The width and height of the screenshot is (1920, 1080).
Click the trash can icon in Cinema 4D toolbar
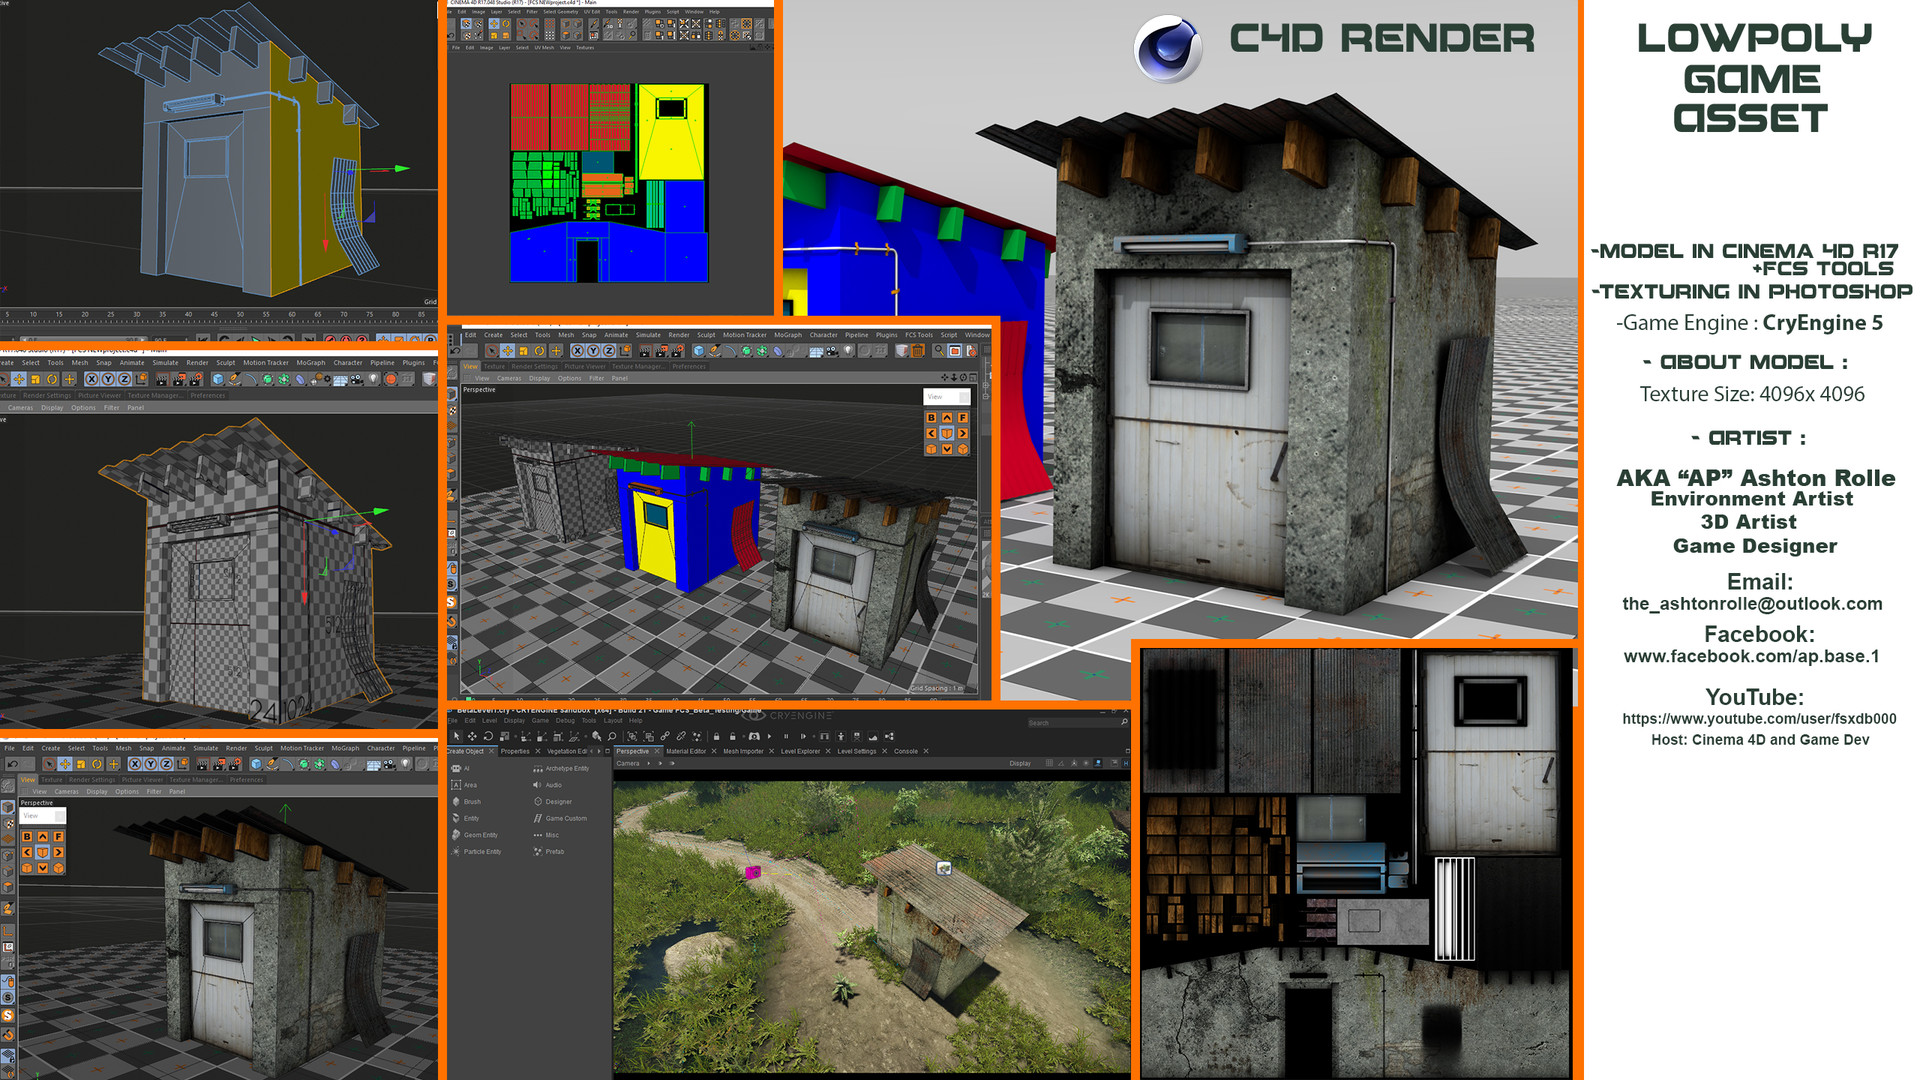click(x=918, y=351)
